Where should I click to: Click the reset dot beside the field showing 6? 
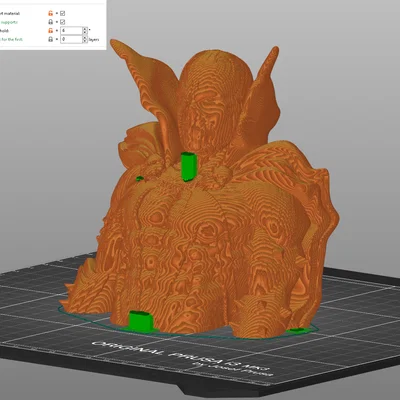pyautogui.click(x=57, y=31)
